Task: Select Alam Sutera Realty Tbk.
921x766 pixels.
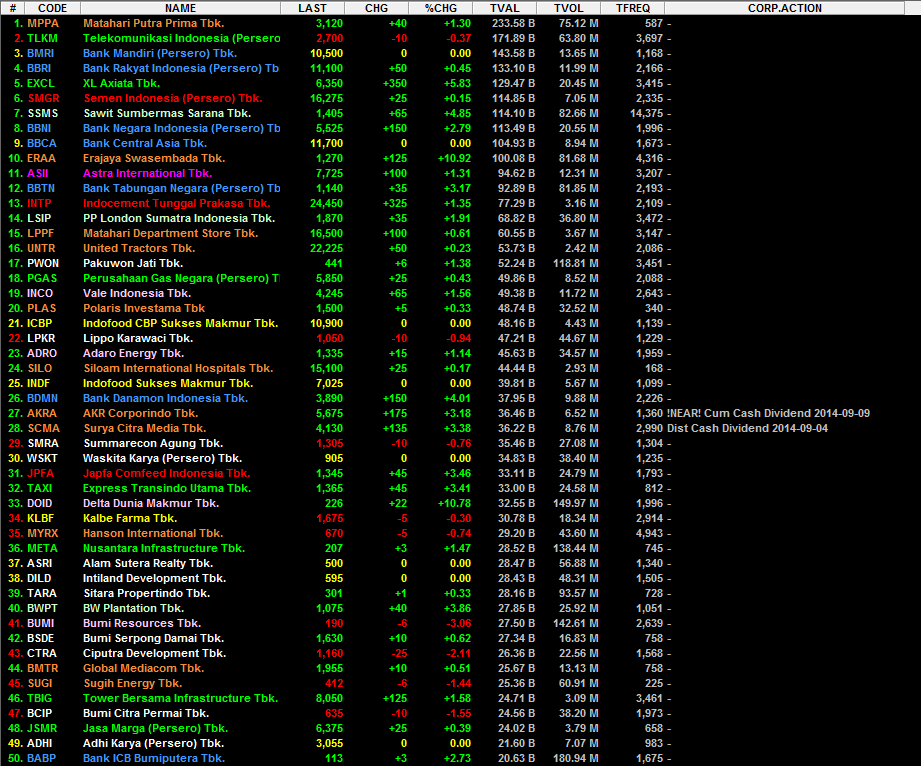Action: pyautogui.click(x=148, y=563)
